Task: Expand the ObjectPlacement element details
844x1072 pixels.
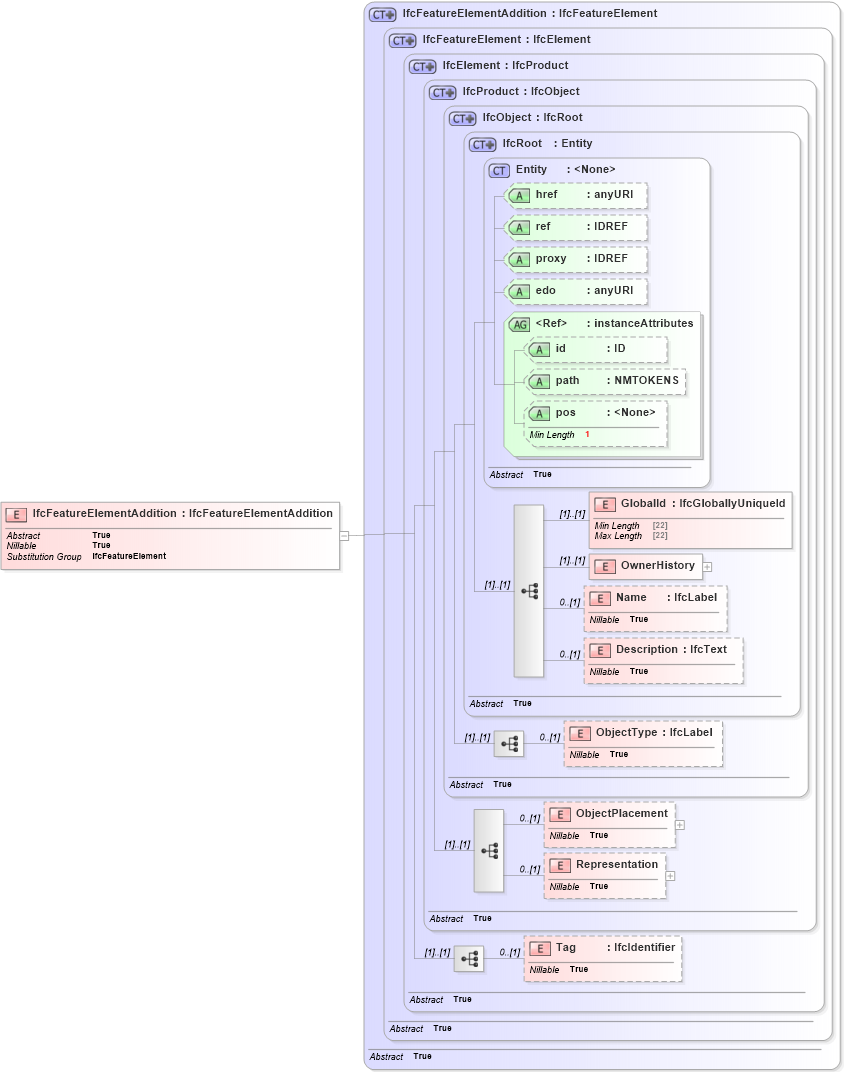Action: [678, 825]
